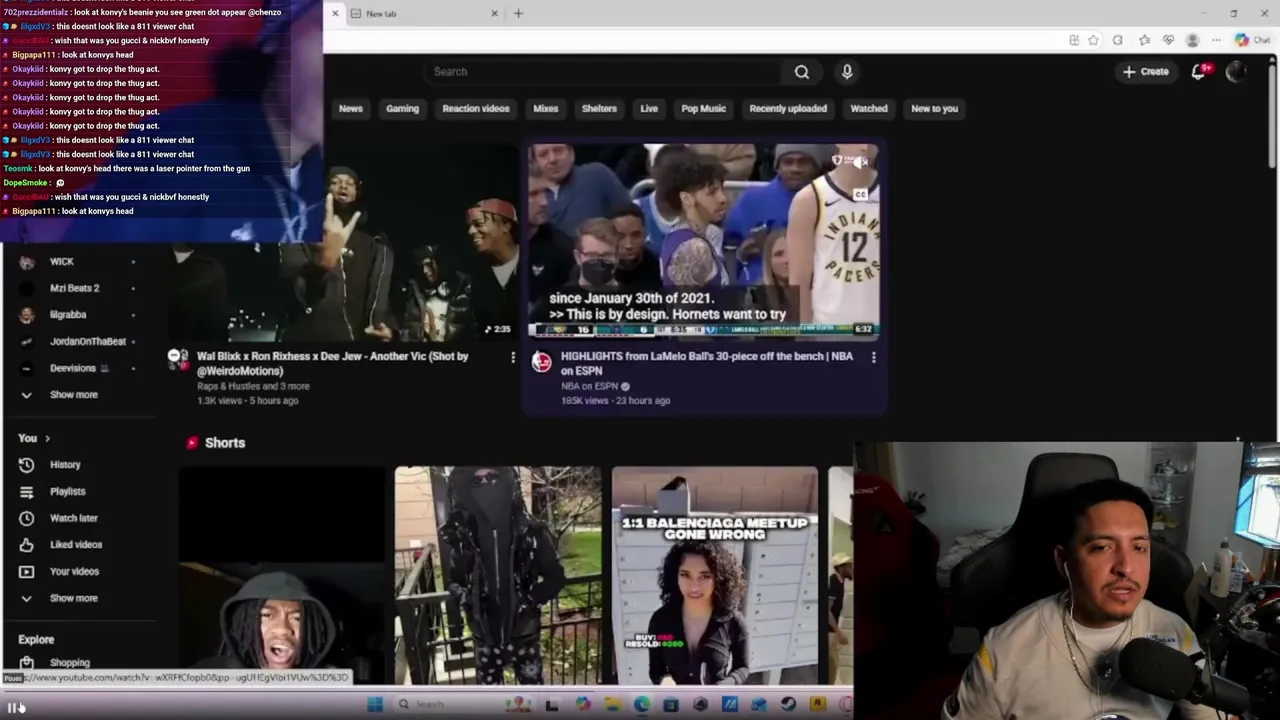Click the browser profile icon in toolbar
Viewport: 1280px width, 720px height.
[x=1192, y=40]
